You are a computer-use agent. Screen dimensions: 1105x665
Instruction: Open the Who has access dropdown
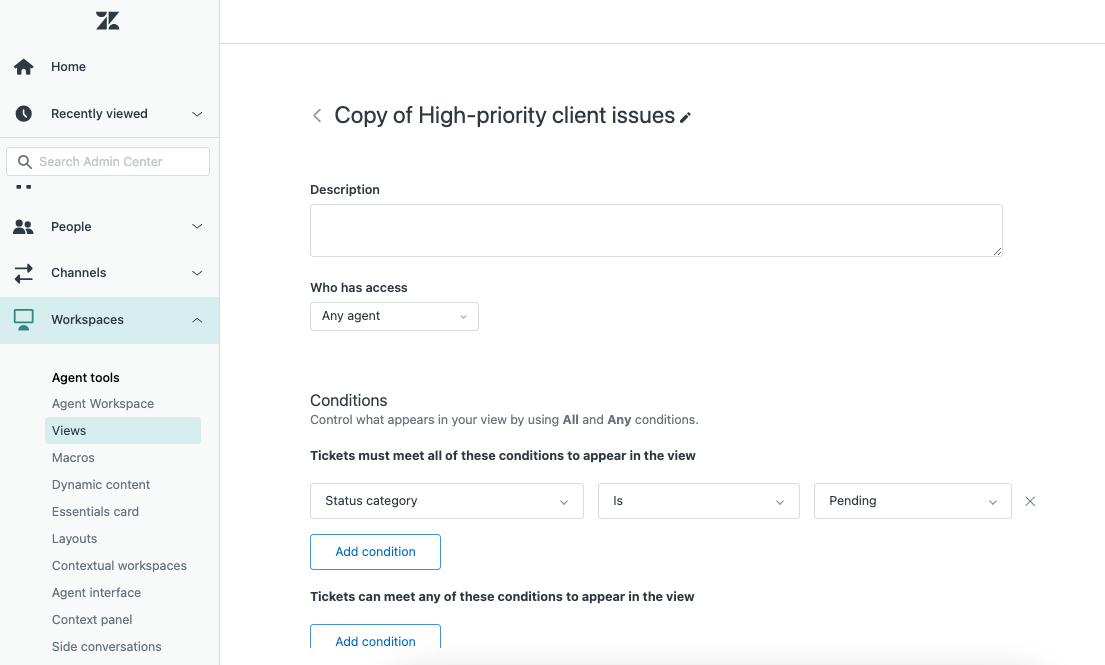pyautogui.click(x=393, y=316)
